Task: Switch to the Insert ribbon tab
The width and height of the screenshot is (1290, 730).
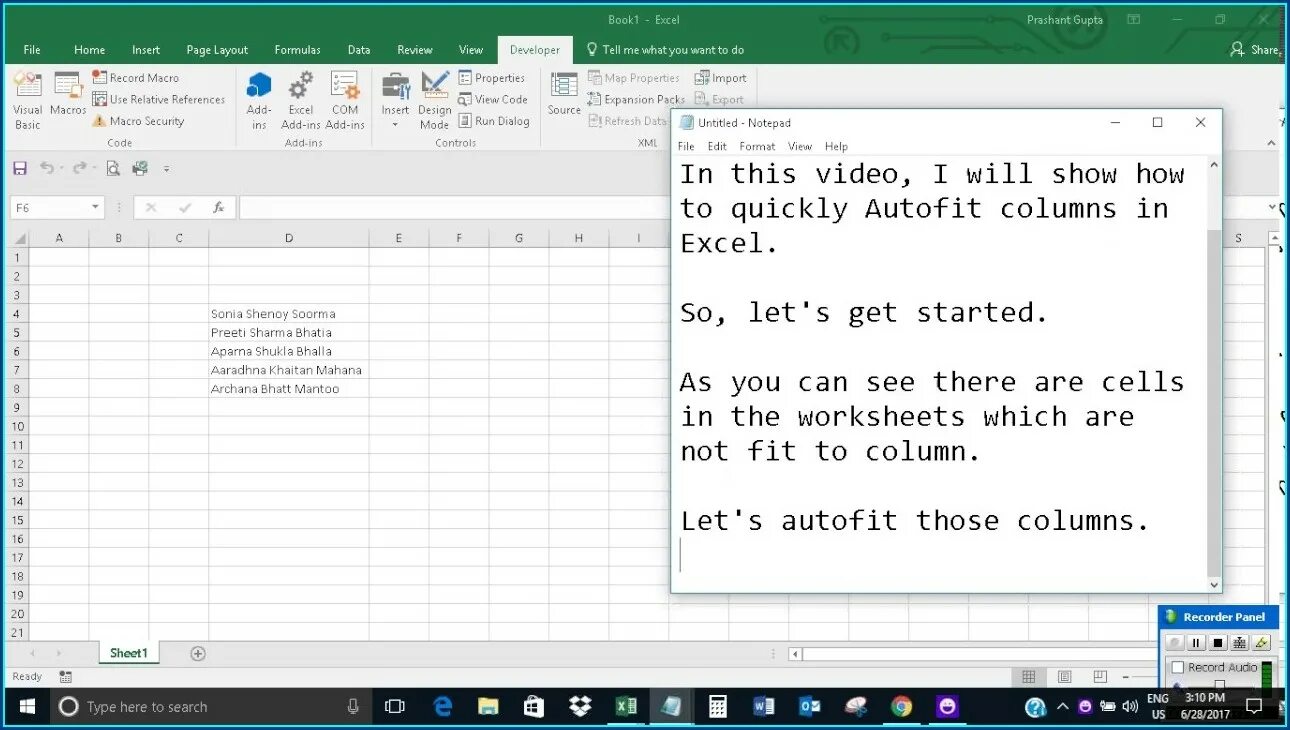Action: tap(146, 50)
